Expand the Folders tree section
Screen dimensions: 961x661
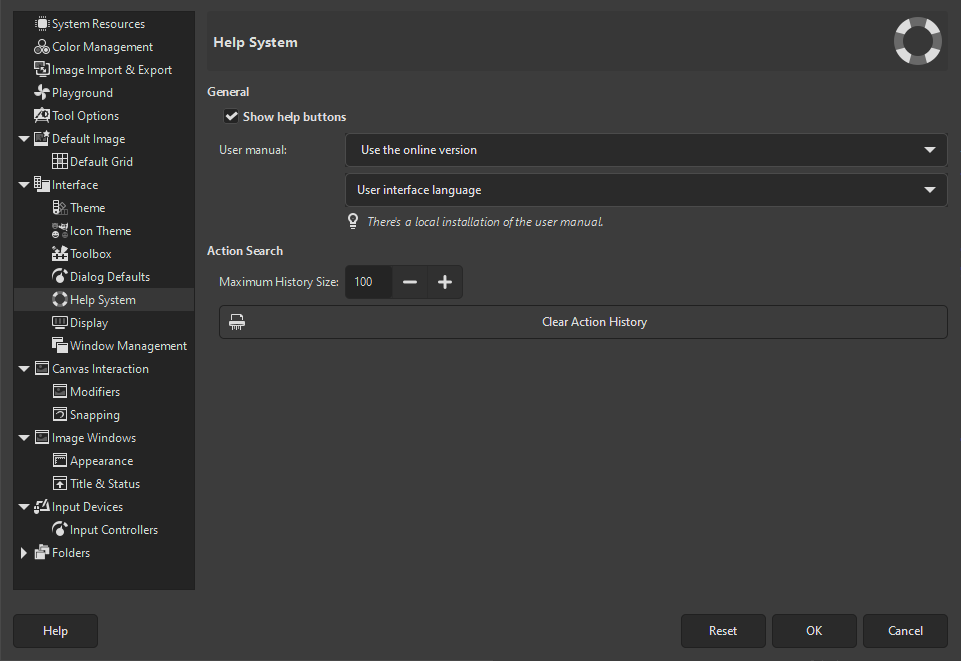click(24, 553)
